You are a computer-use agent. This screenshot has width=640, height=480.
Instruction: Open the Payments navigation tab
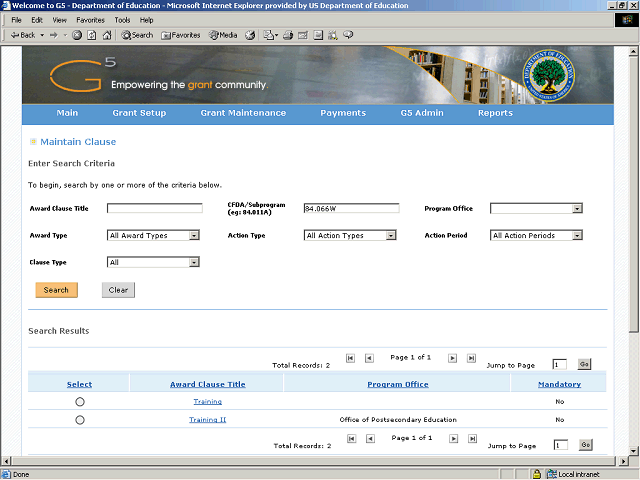pyautogui.click(x=343, y=113)
